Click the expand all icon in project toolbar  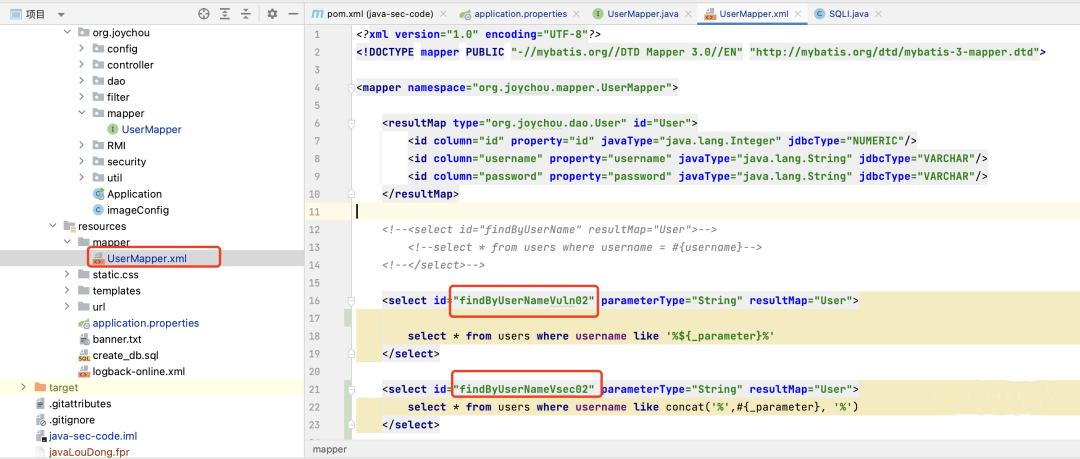point(225,14)
